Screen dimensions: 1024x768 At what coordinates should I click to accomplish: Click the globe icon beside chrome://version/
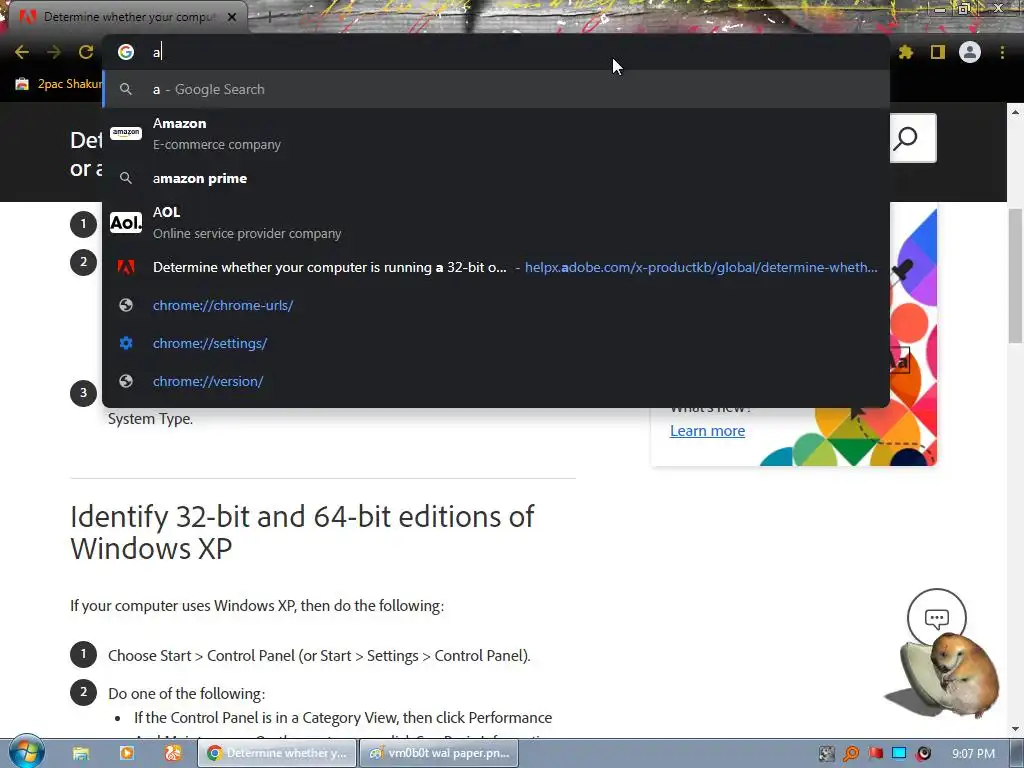click(126, 381)
